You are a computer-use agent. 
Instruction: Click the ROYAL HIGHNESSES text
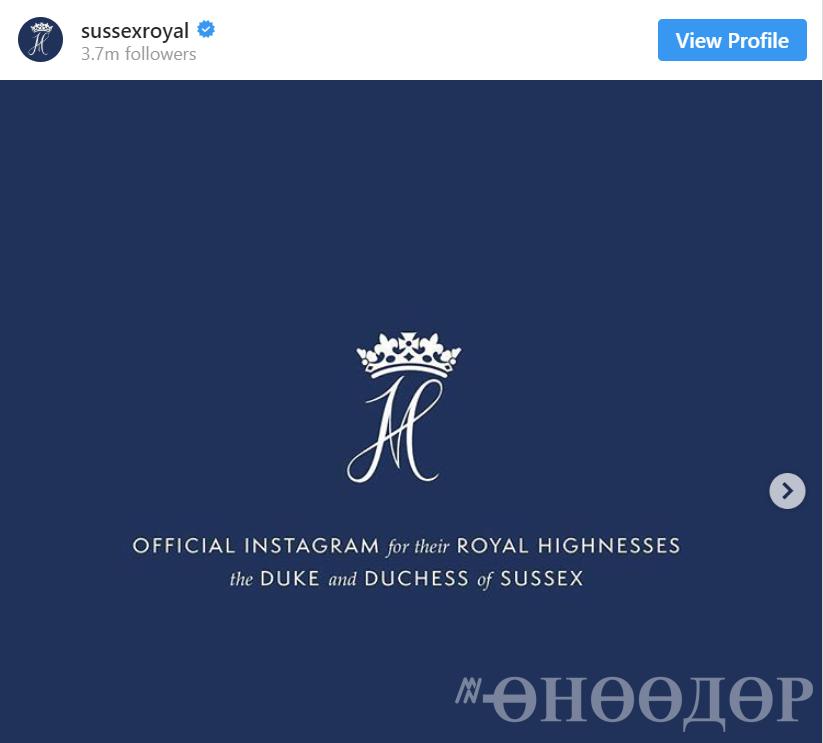569,546
